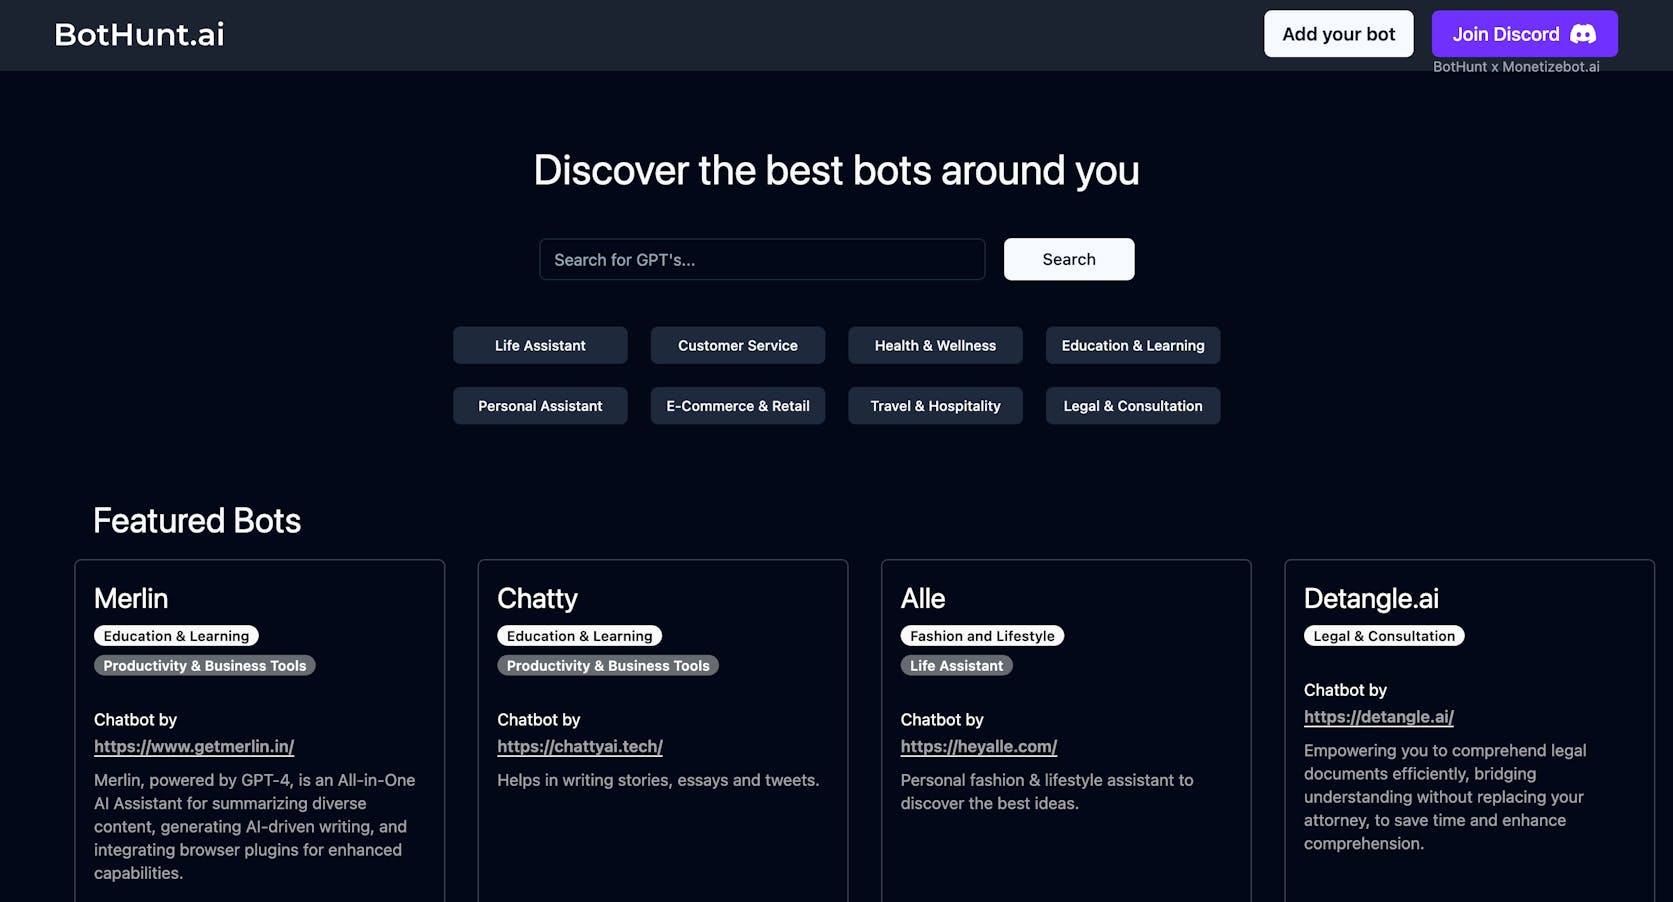
Task: Click the BotHunt x Monetizebot.ai text
Action: click(1516, 67)
